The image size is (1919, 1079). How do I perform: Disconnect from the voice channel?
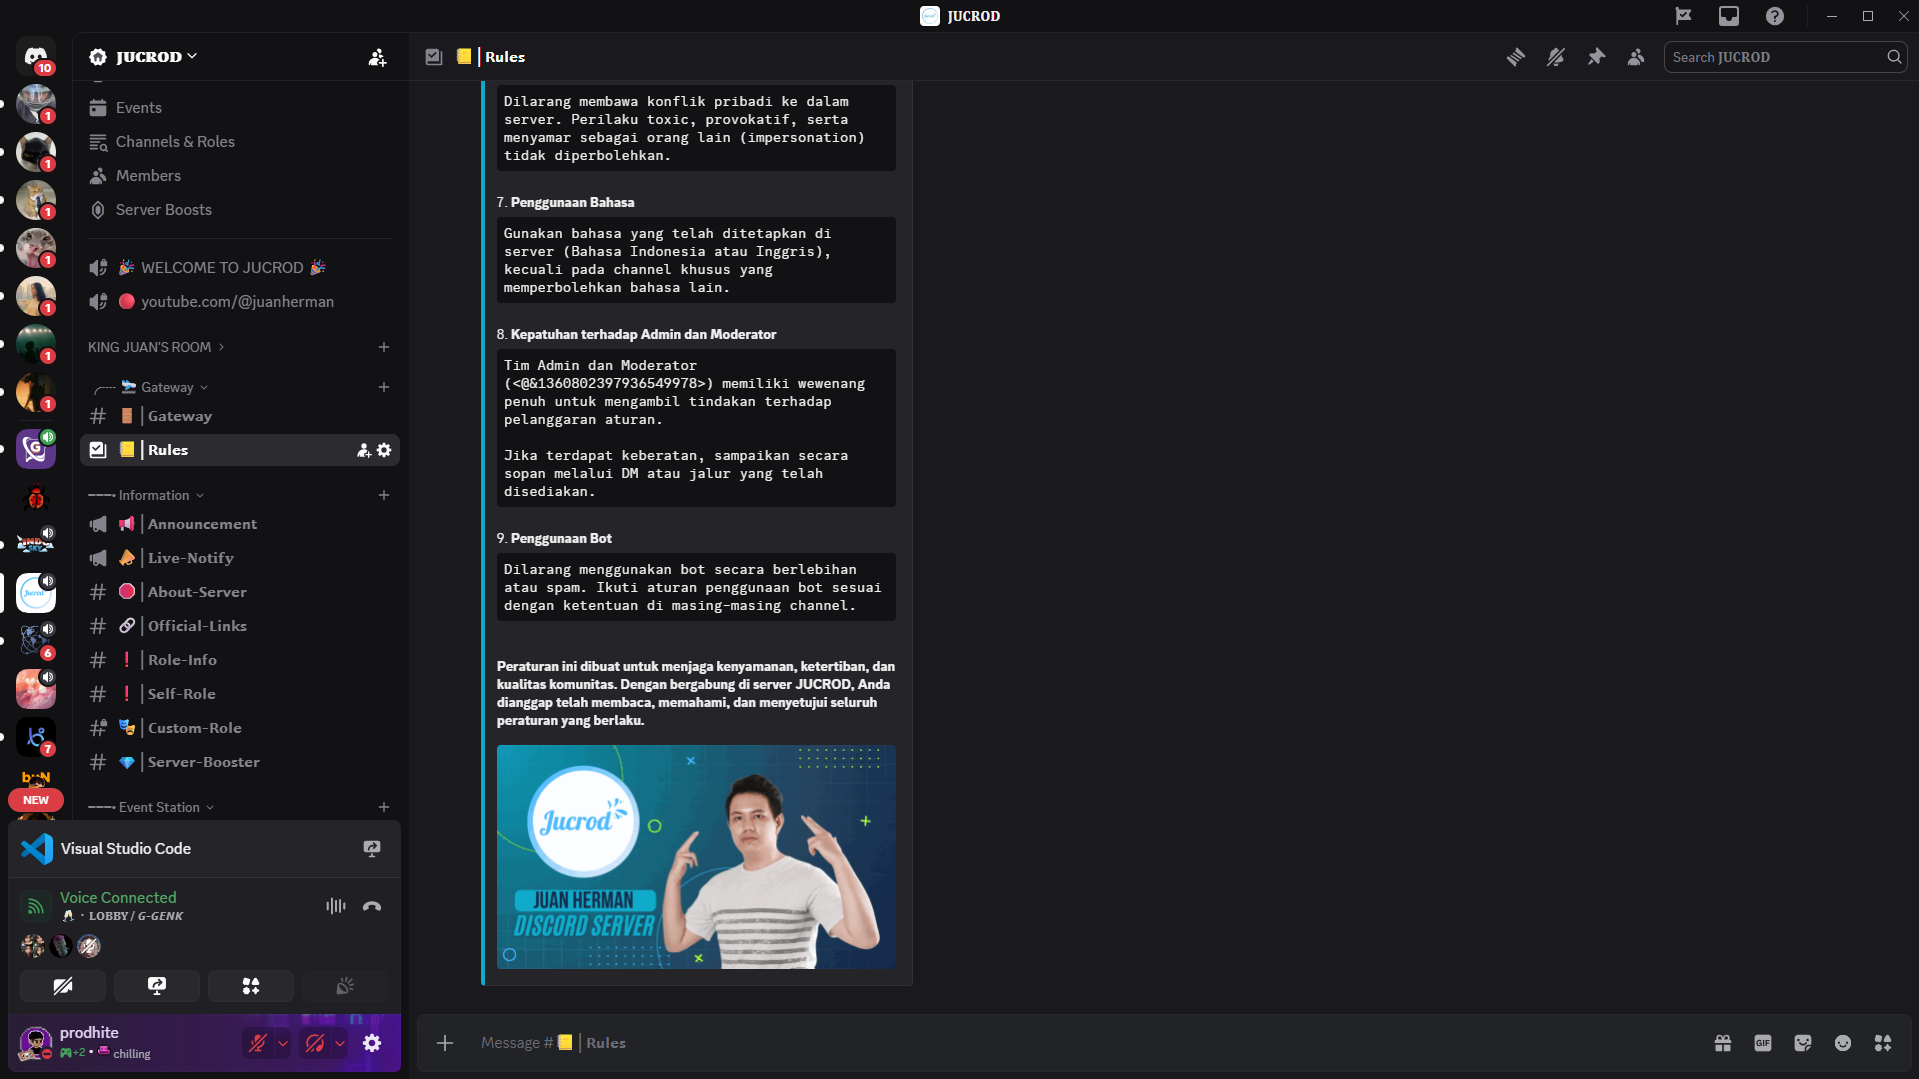click(x=372, y=906)
